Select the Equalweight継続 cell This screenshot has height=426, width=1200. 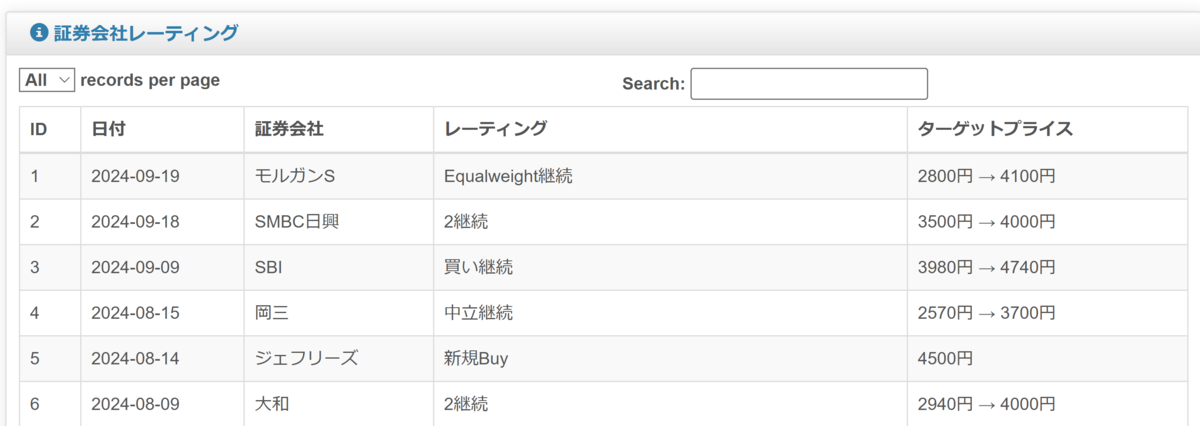point(671,176)
